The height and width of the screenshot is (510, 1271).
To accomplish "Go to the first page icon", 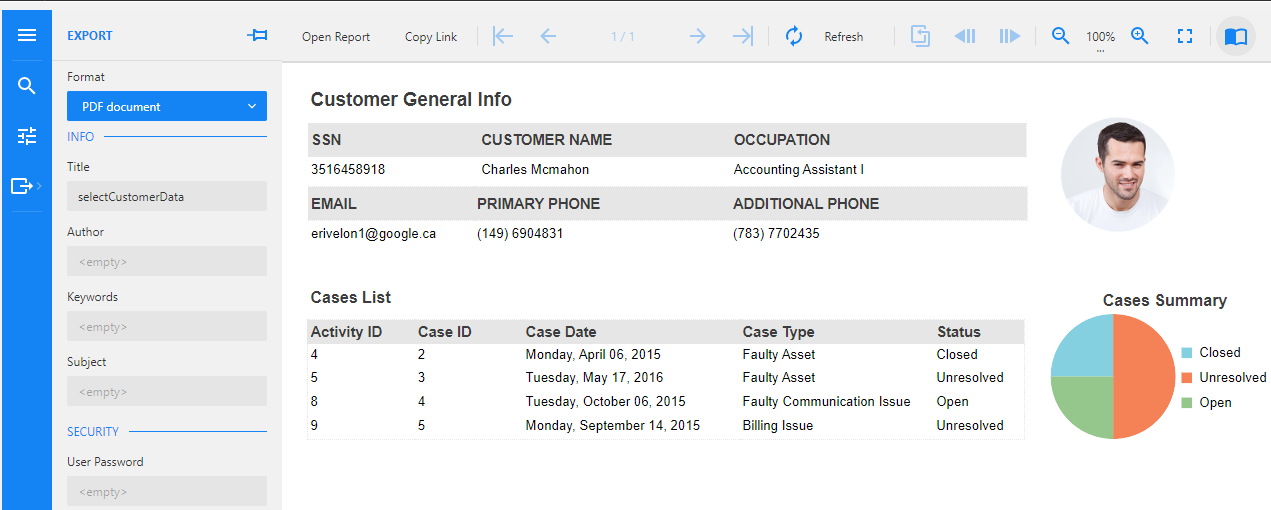I will [x=503, y=36].
